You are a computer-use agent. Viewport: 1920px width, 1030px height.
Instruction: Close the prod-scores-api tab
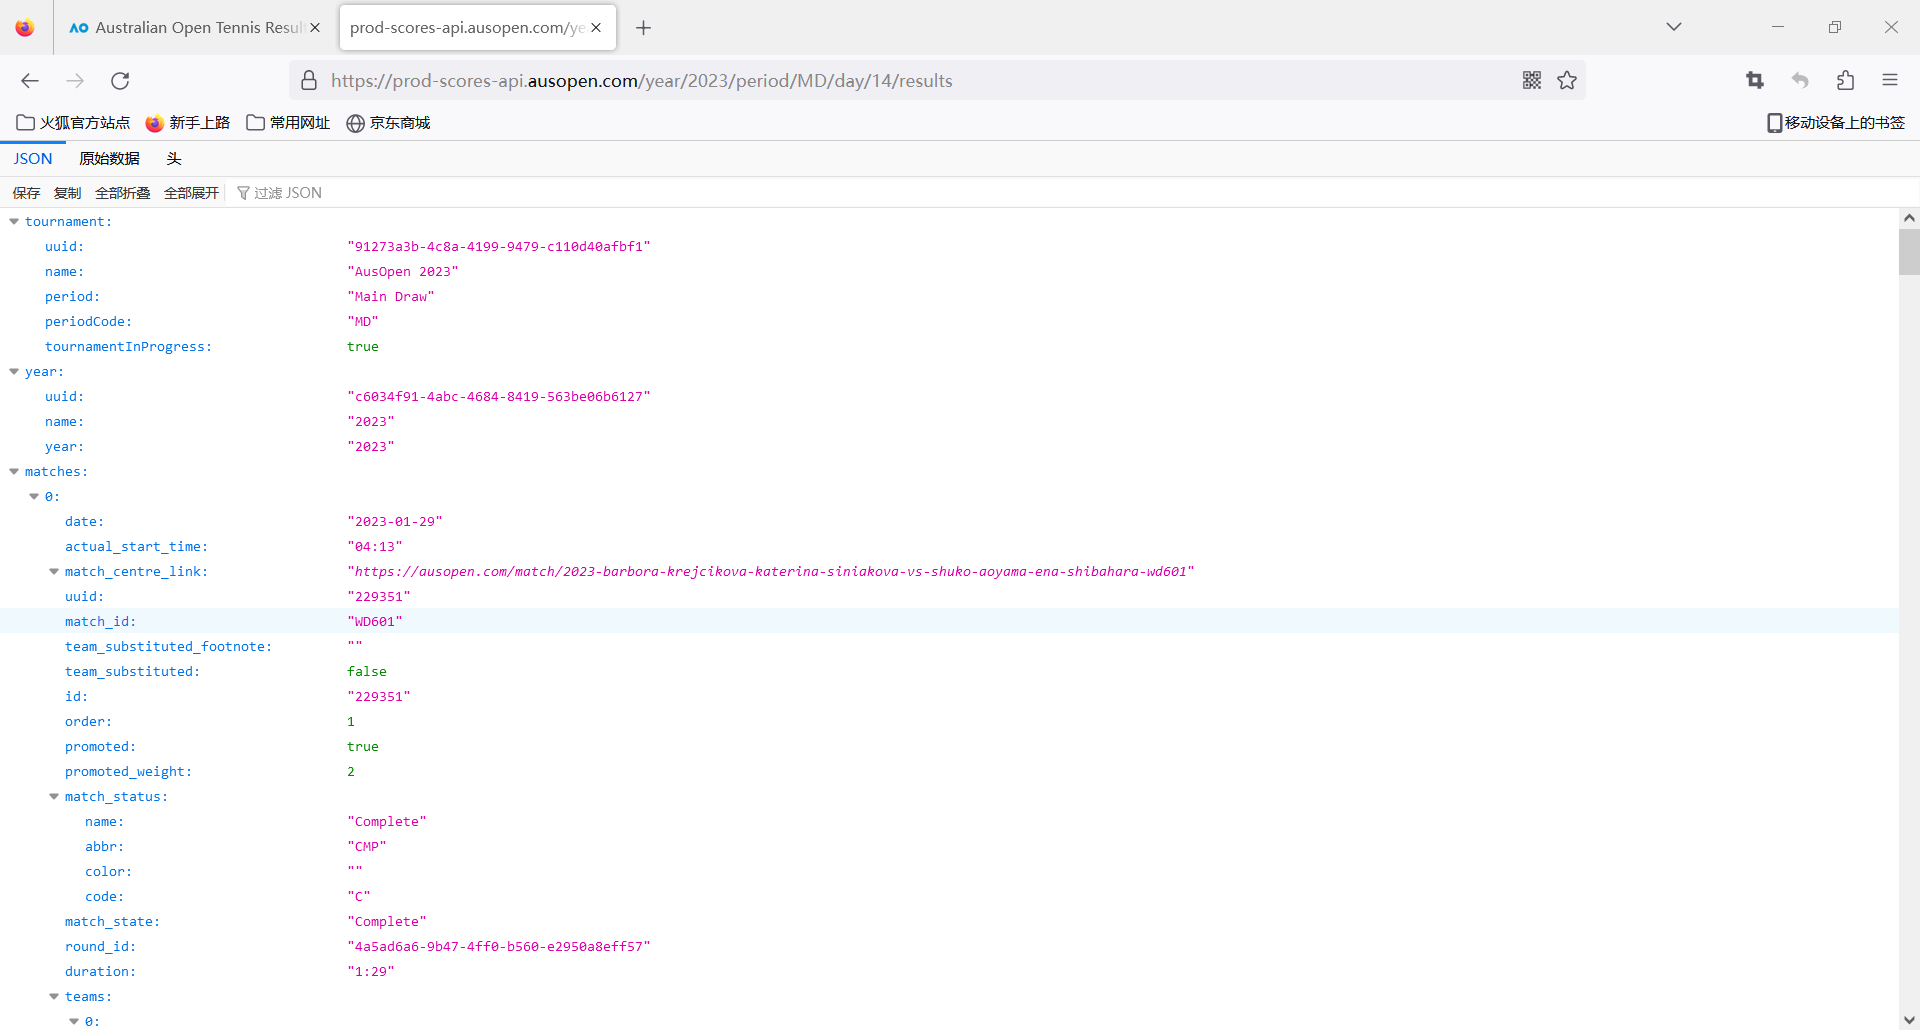(596, 28)
